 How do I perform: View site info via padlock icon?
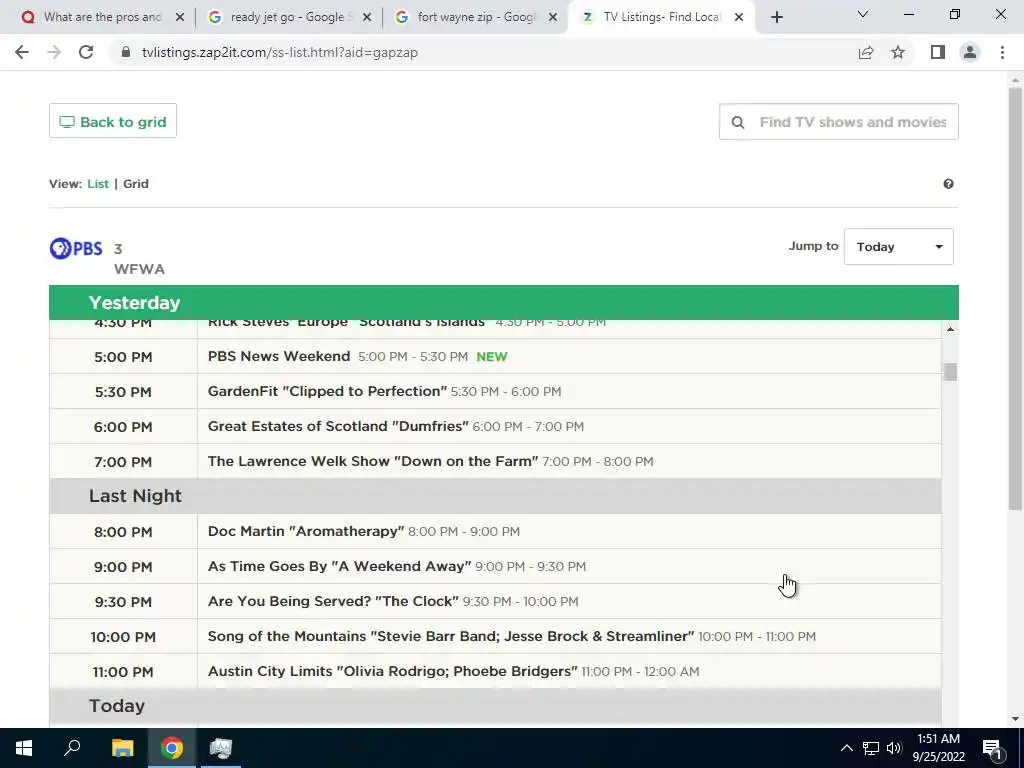[126, 52]
